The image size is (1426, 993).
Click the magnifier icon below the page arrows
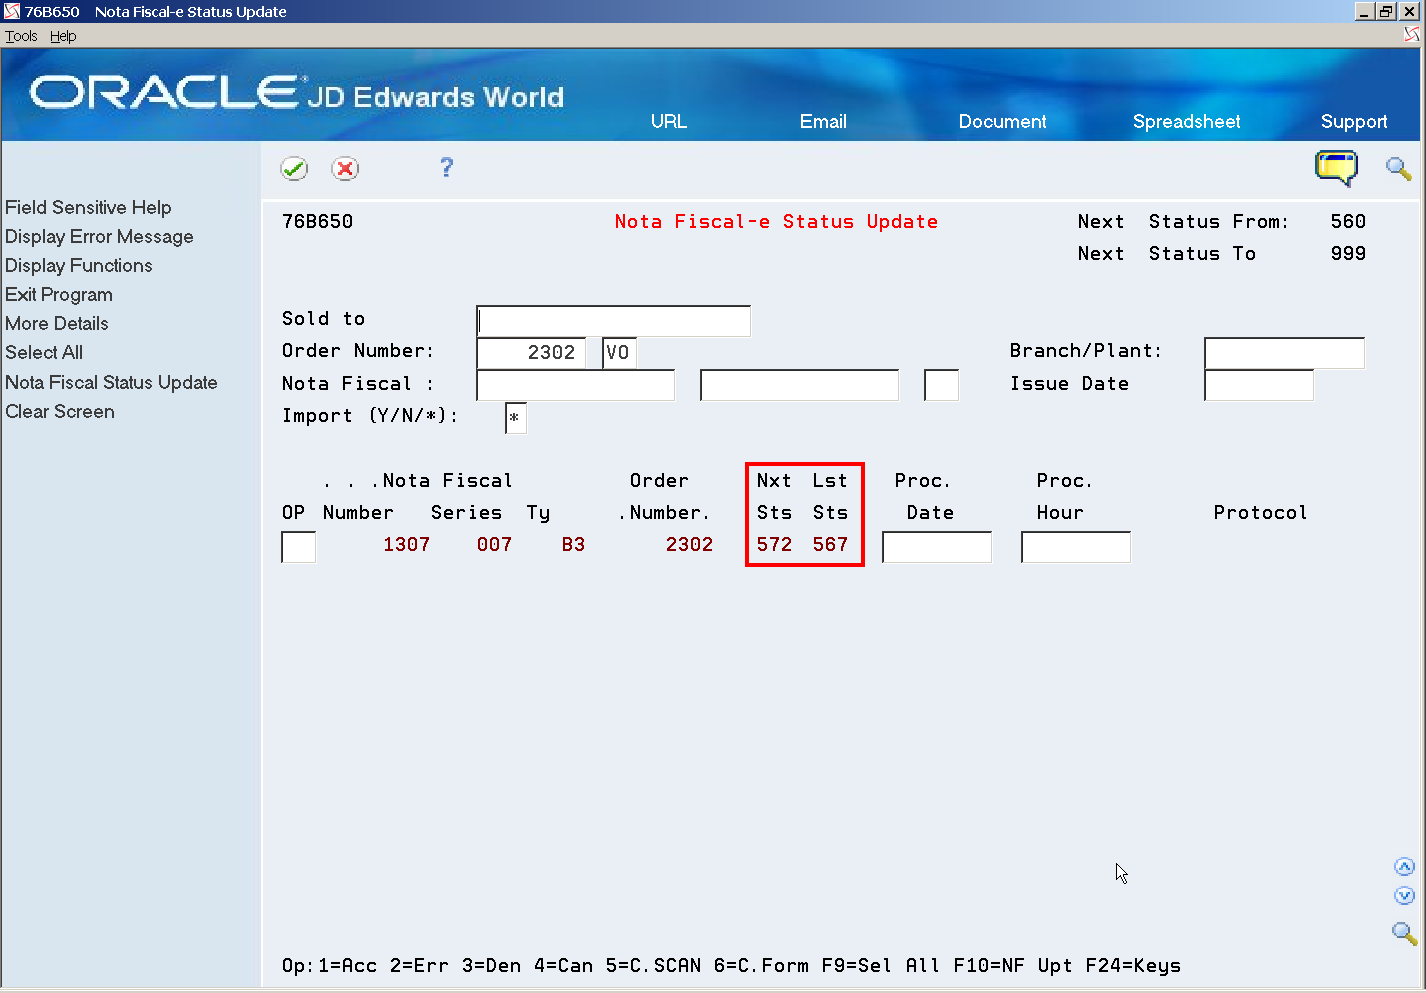point(1404,934)
